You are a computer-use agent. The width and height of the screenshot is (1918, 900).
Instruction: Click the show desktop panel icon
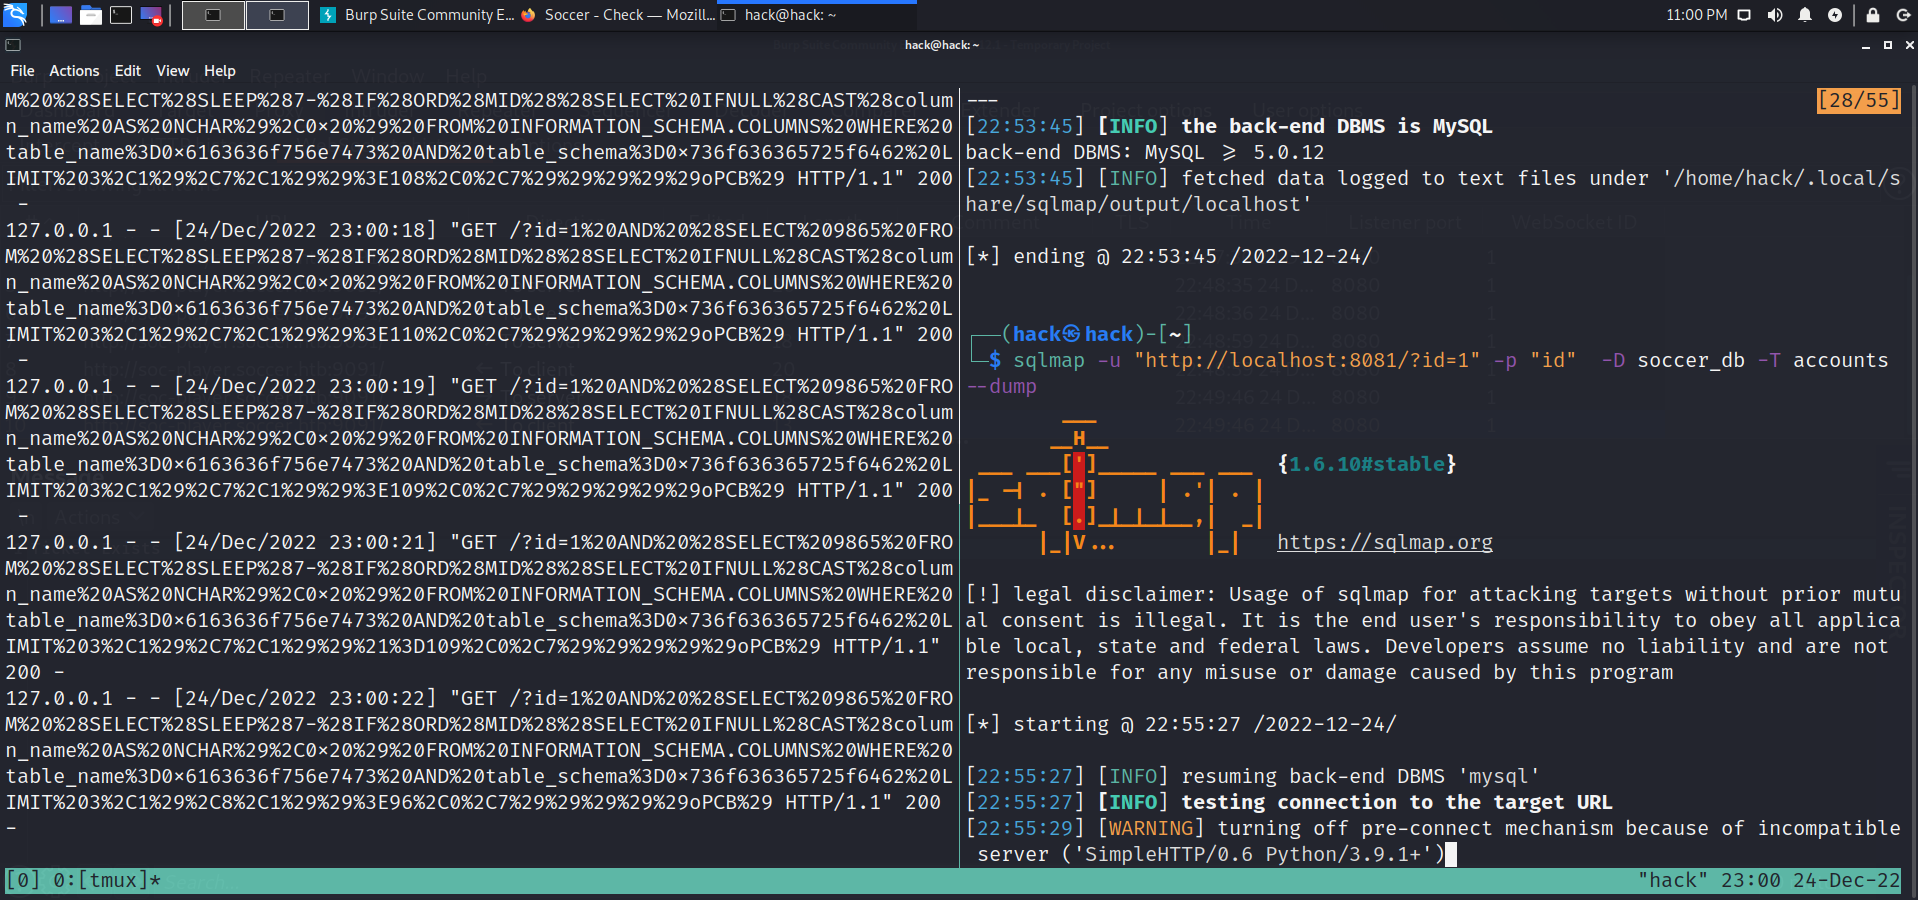(x=61, y=15)
